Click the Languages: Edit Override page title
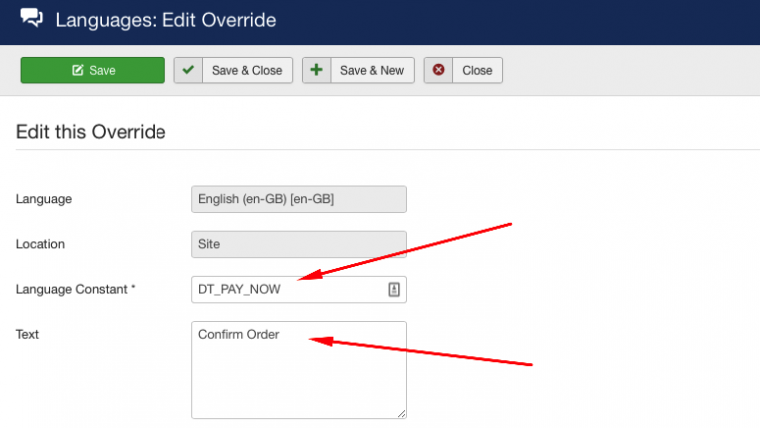The image size is (760, 428). pyautogui.click(x=166, y=20)
